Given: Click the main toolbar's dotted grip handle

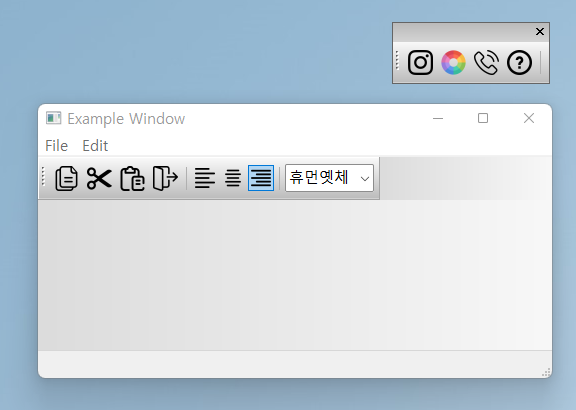Looking at the screenshot, I should pyautogui.click(x=43, y=176).
